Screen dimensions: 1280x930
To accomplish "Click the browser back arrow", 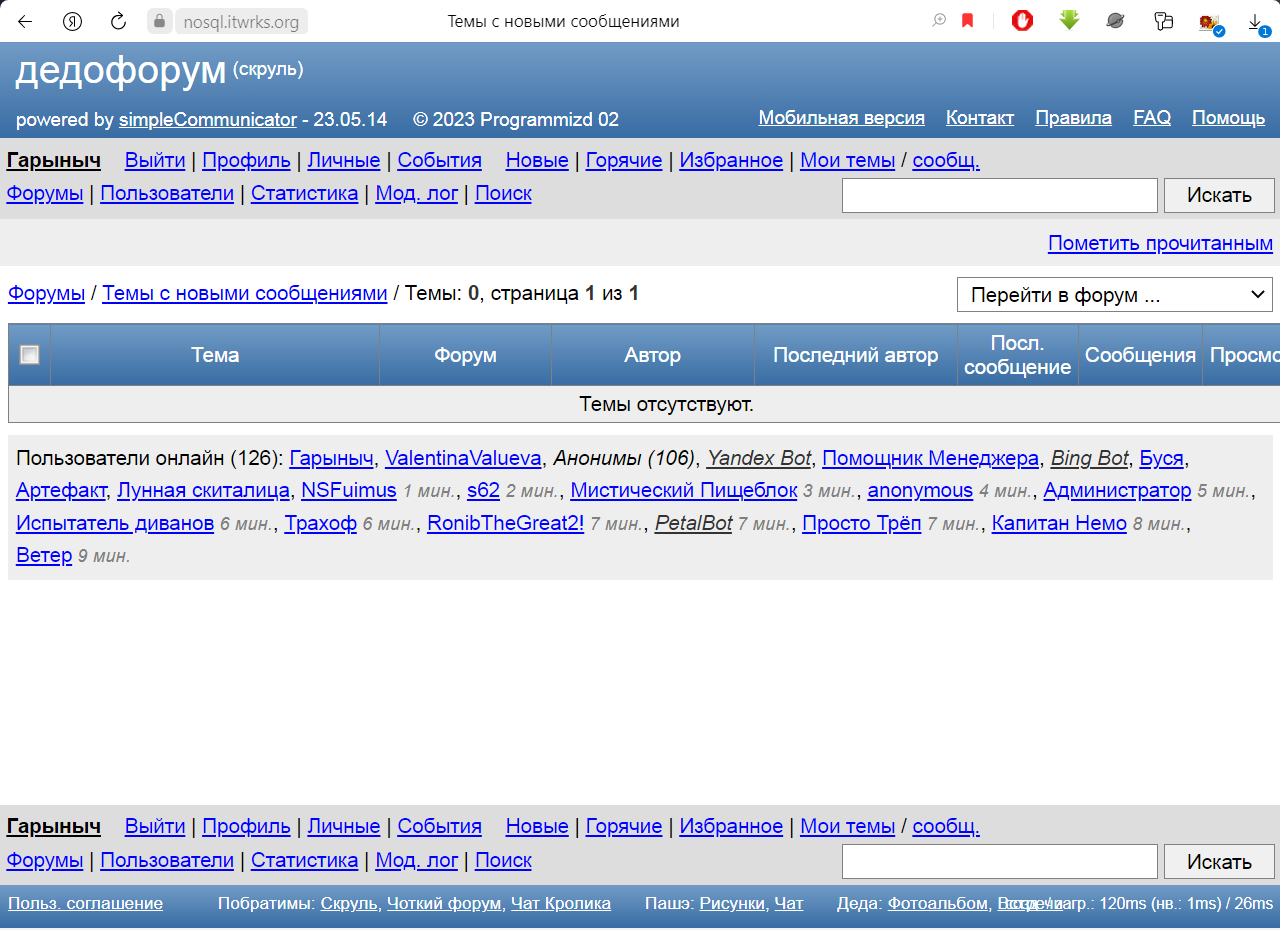I will tap(25, 21).
